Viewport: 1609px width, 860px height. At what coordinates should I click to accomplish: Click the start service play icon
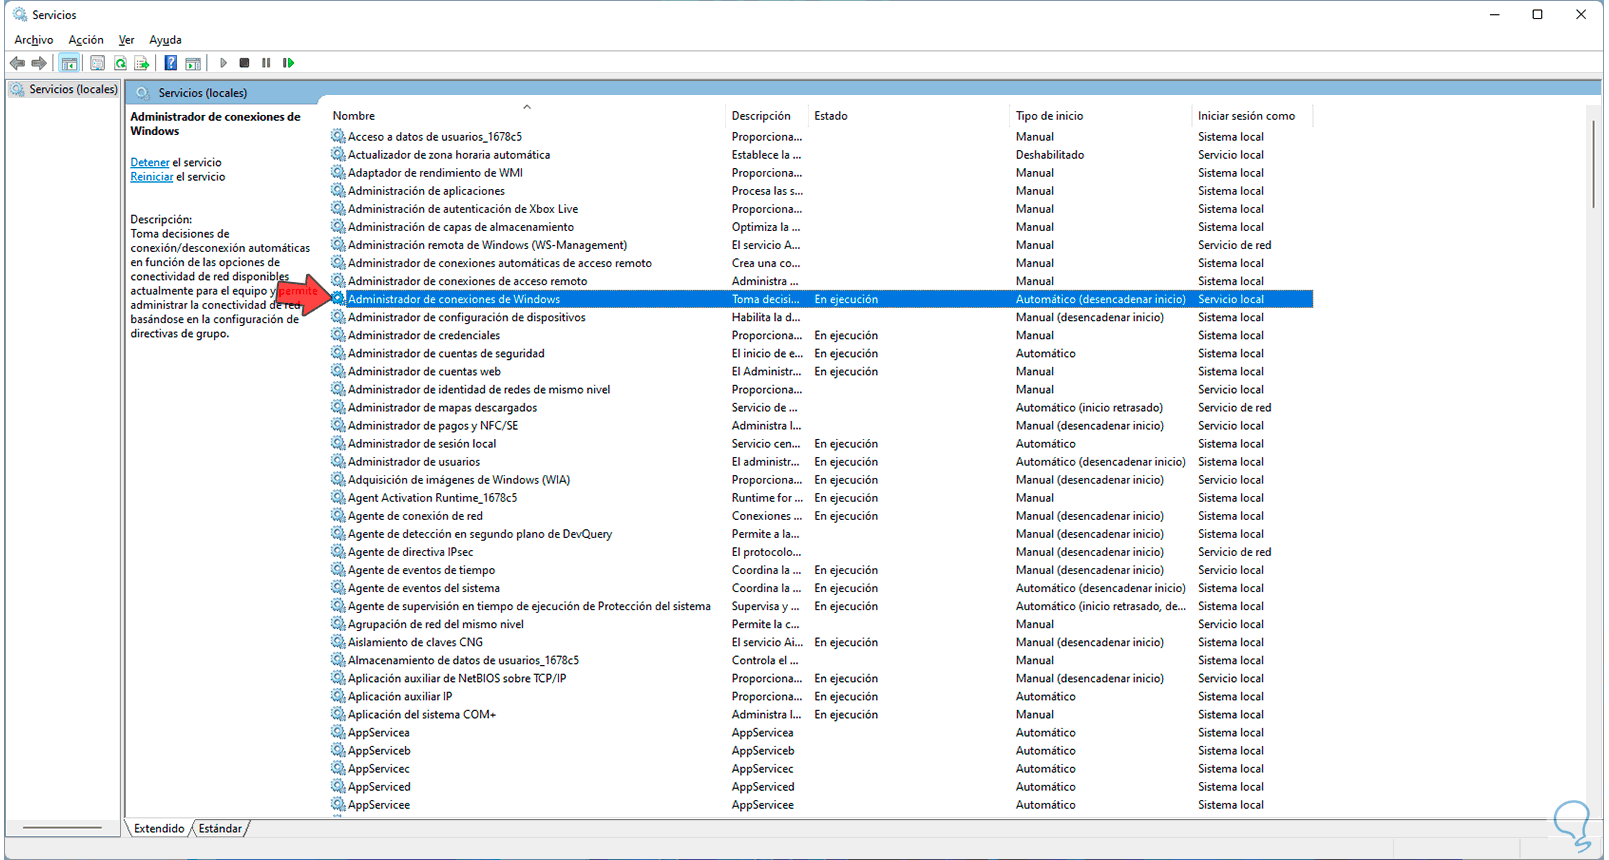(x=223, y=63)
